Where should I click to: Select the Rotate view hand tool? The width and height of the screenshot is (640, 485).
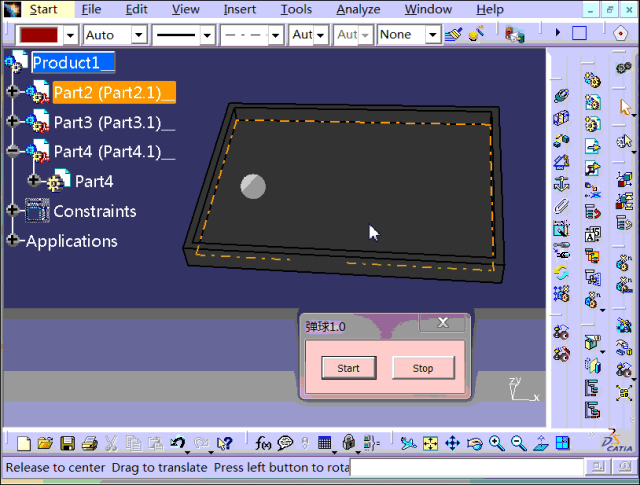point(475,443)
